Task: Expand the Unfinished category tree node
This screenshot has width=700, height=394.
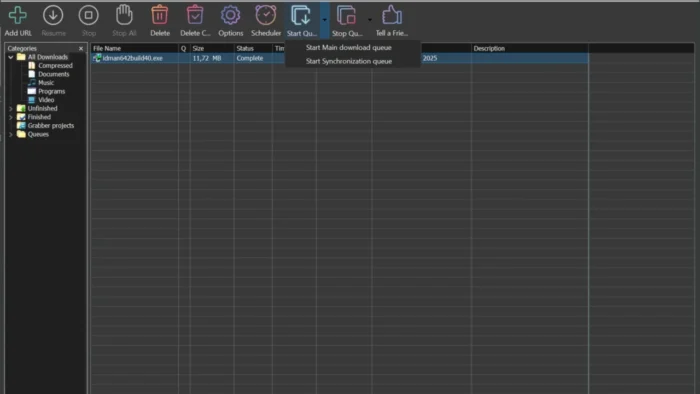Action: 11,108
